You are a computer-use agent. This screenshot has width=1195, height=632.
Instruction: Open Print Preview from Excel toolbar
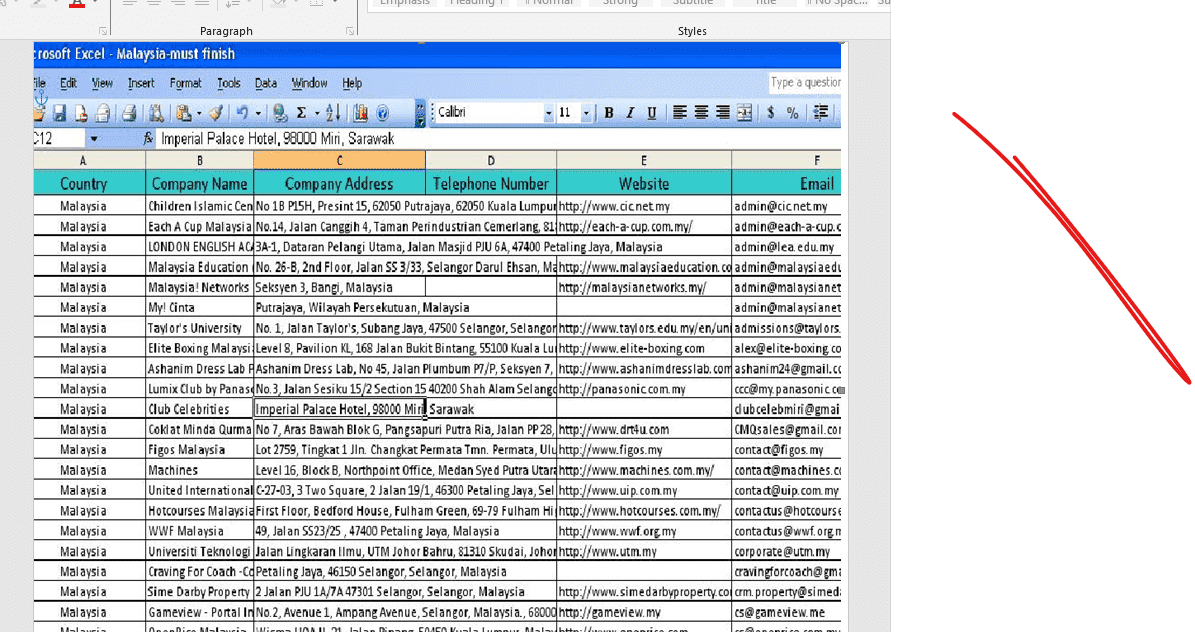click(156, 113)
